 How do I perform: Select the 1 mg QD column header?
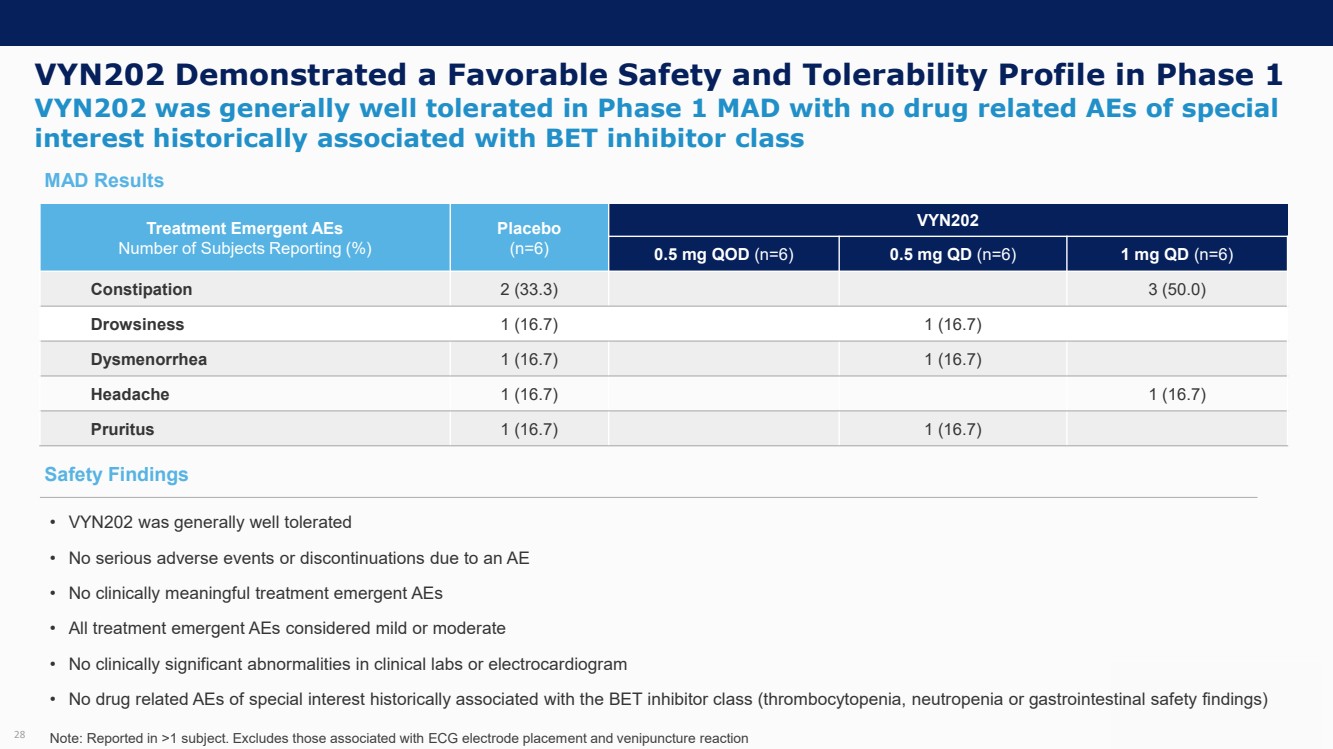pos(1177,255)
